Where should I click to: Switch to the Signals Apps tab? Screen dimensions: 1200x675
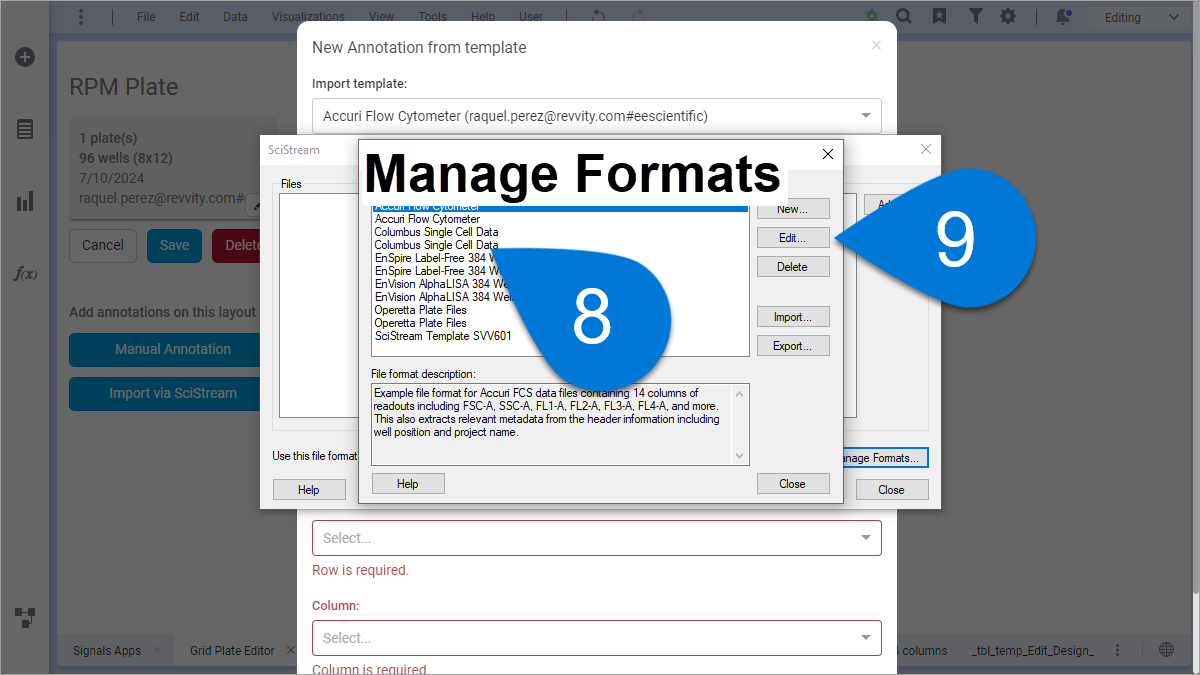pos(107,650)
